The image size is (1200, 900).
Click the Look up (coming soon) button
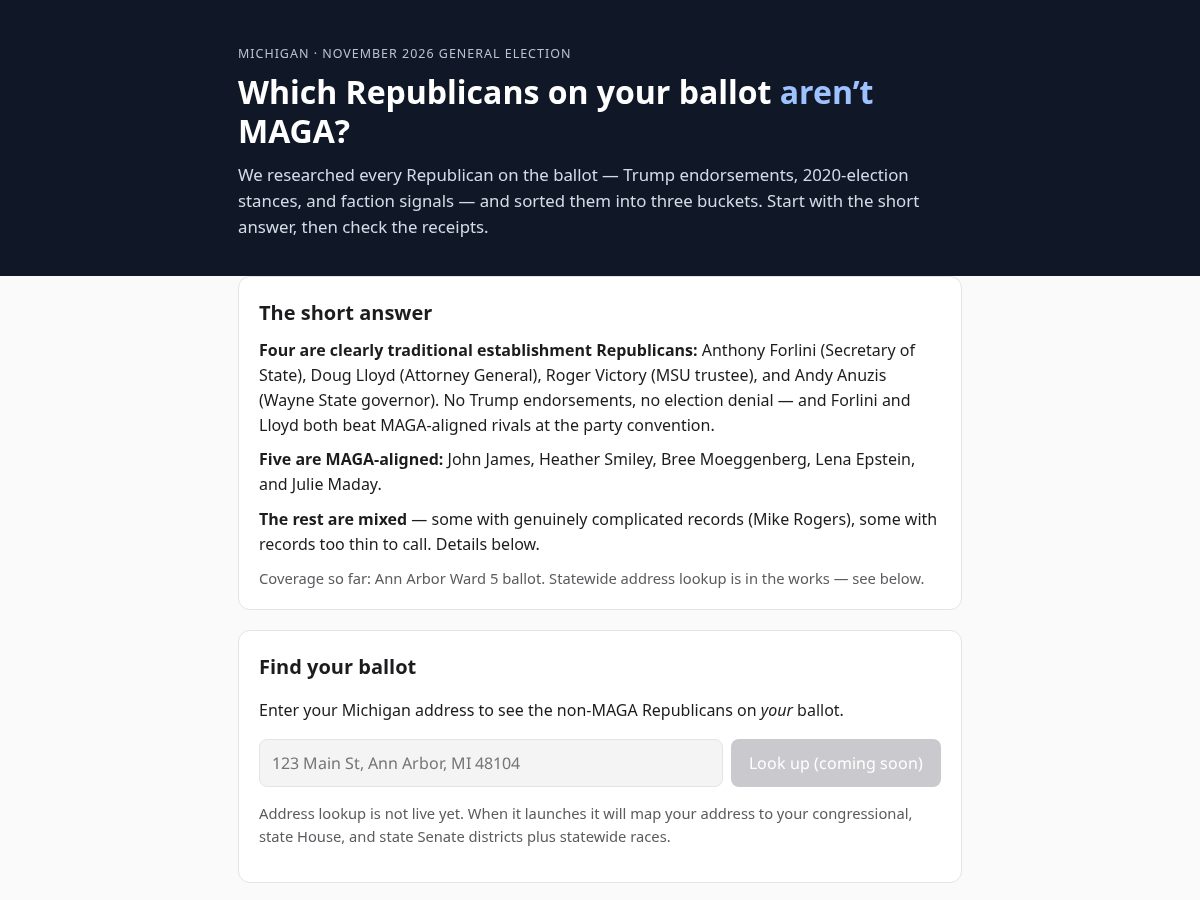[836, 763]
